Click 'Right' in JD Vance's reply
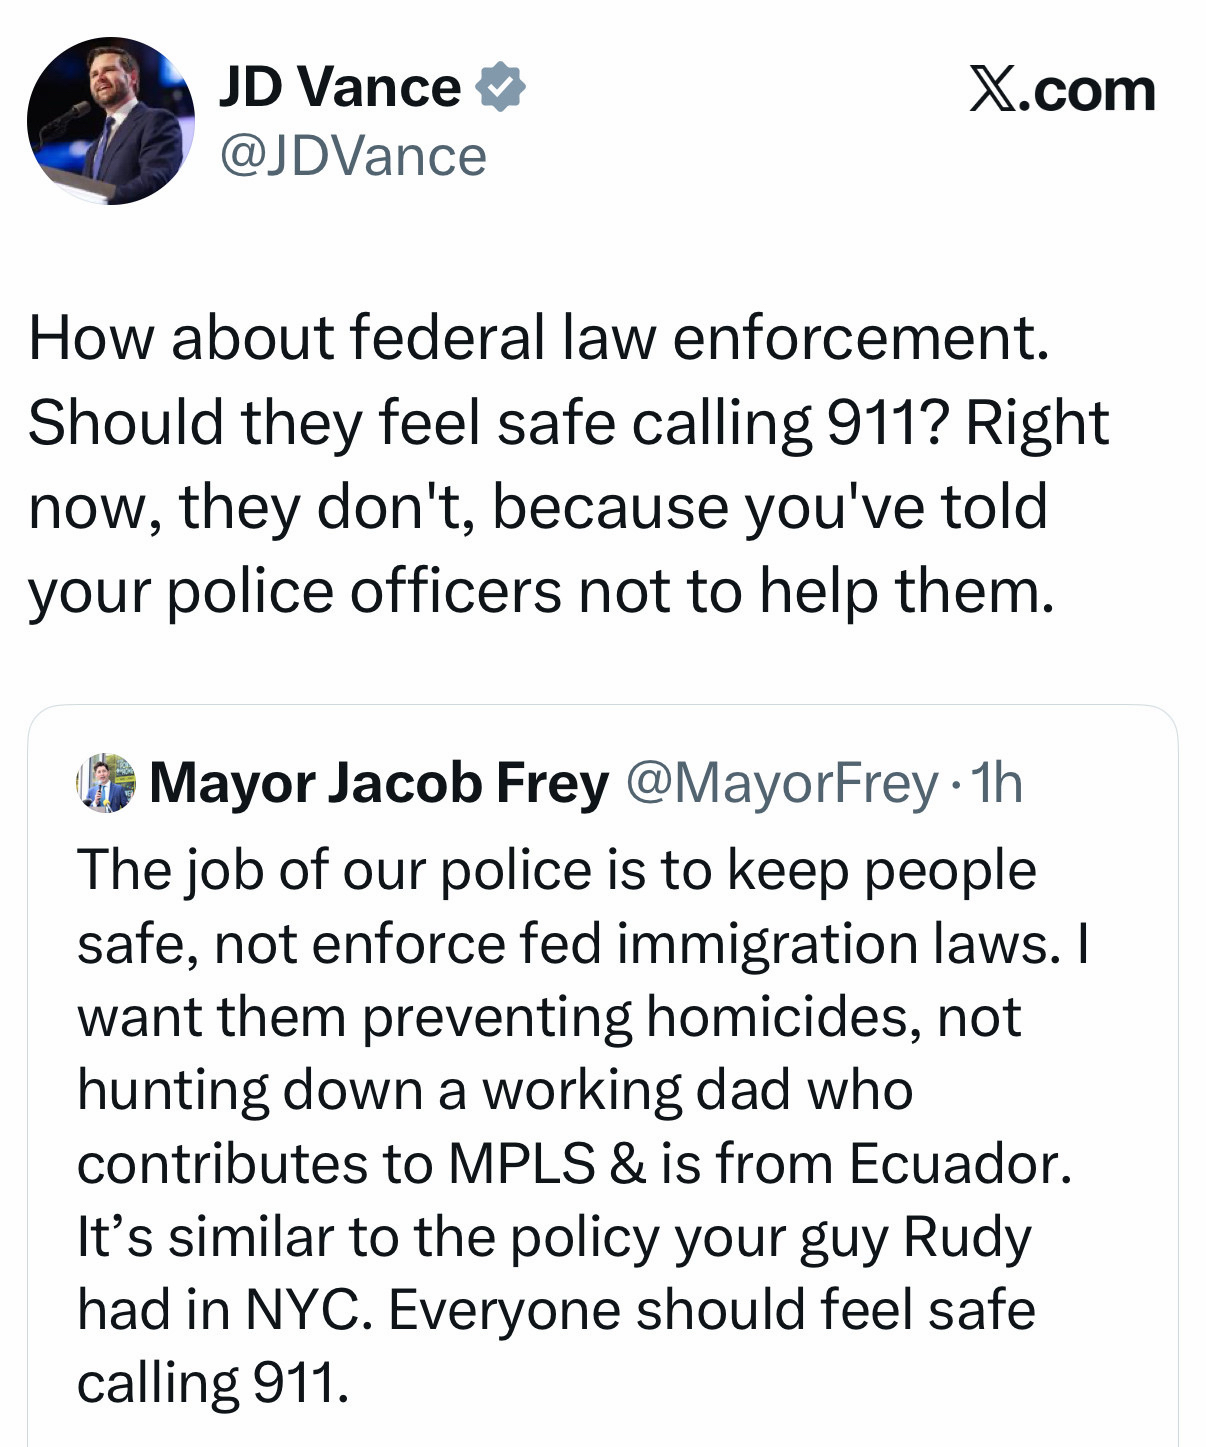The image size is (1206, 1447). tap(1037, 422)
